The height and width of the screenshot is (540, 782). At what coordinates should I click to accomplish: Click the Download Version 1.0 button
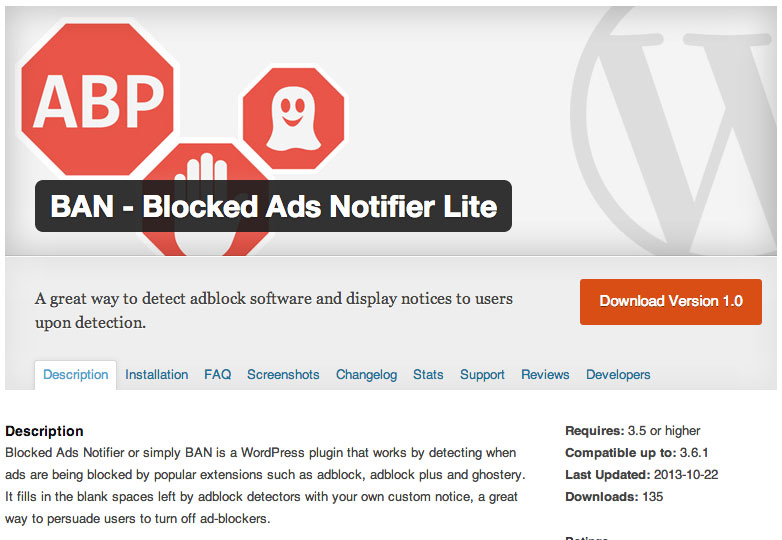670,302
